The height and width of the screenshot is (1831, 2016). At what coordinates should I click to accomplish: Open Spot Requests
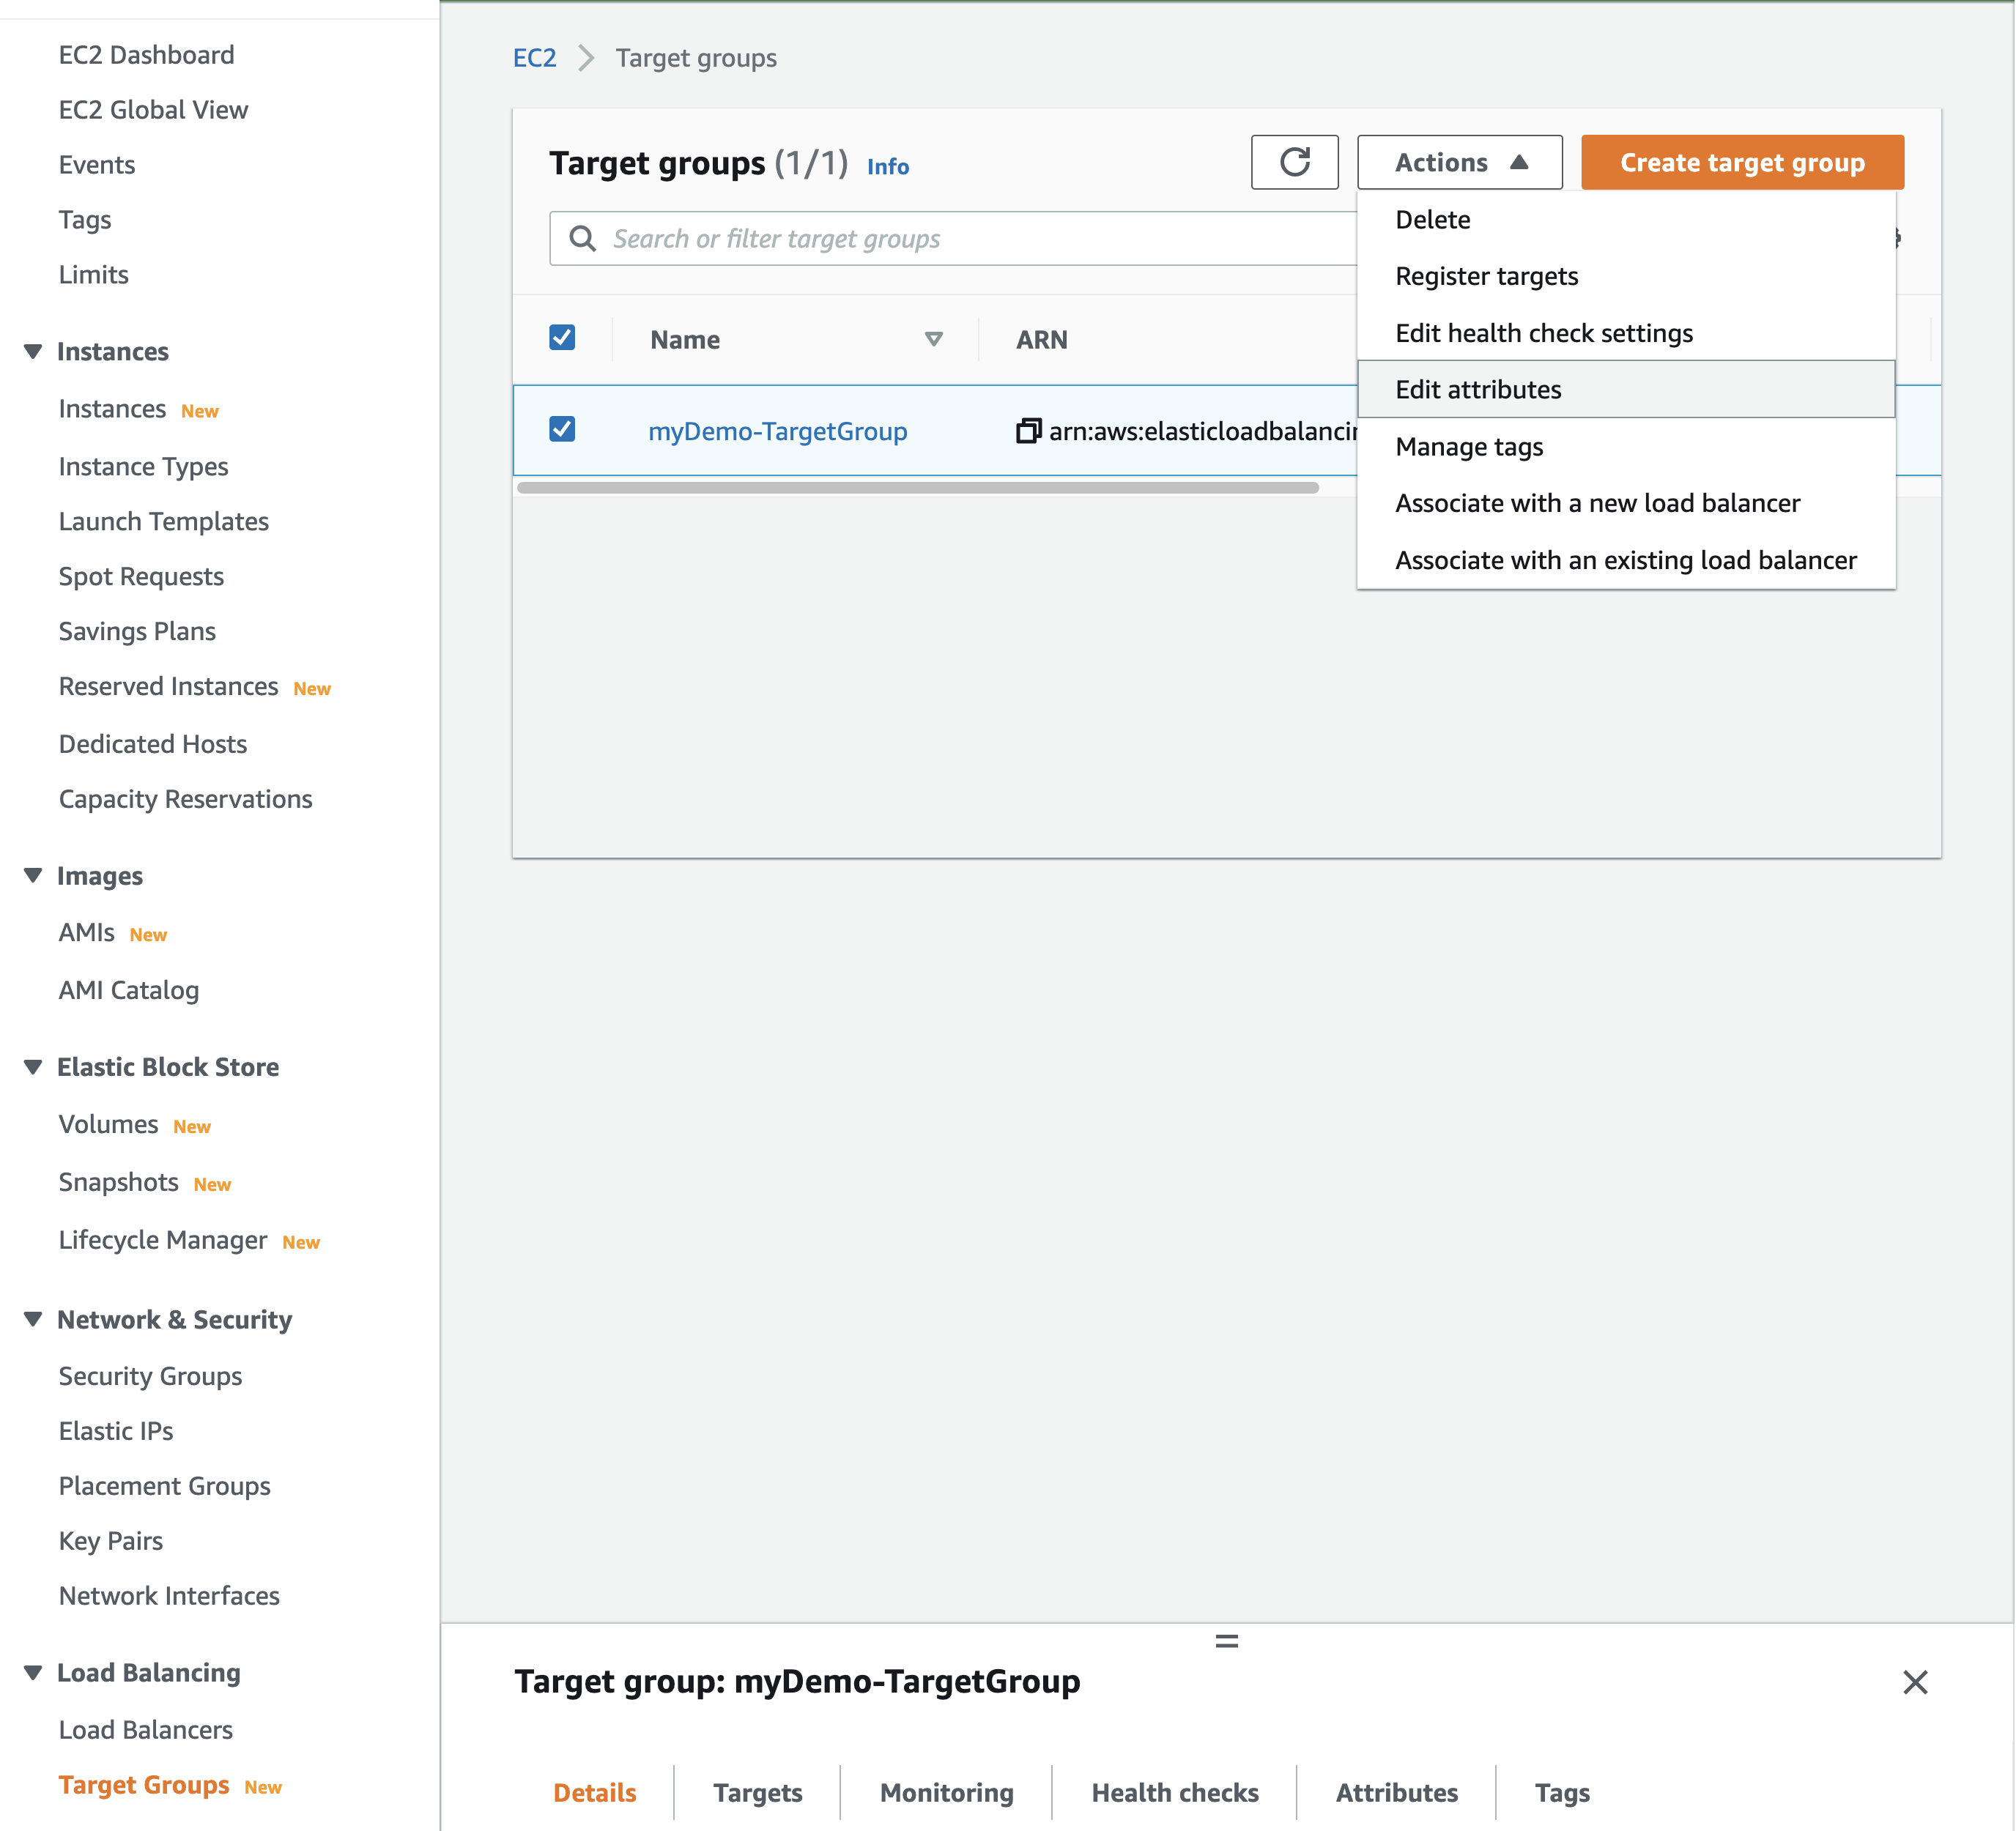point(141,577)
